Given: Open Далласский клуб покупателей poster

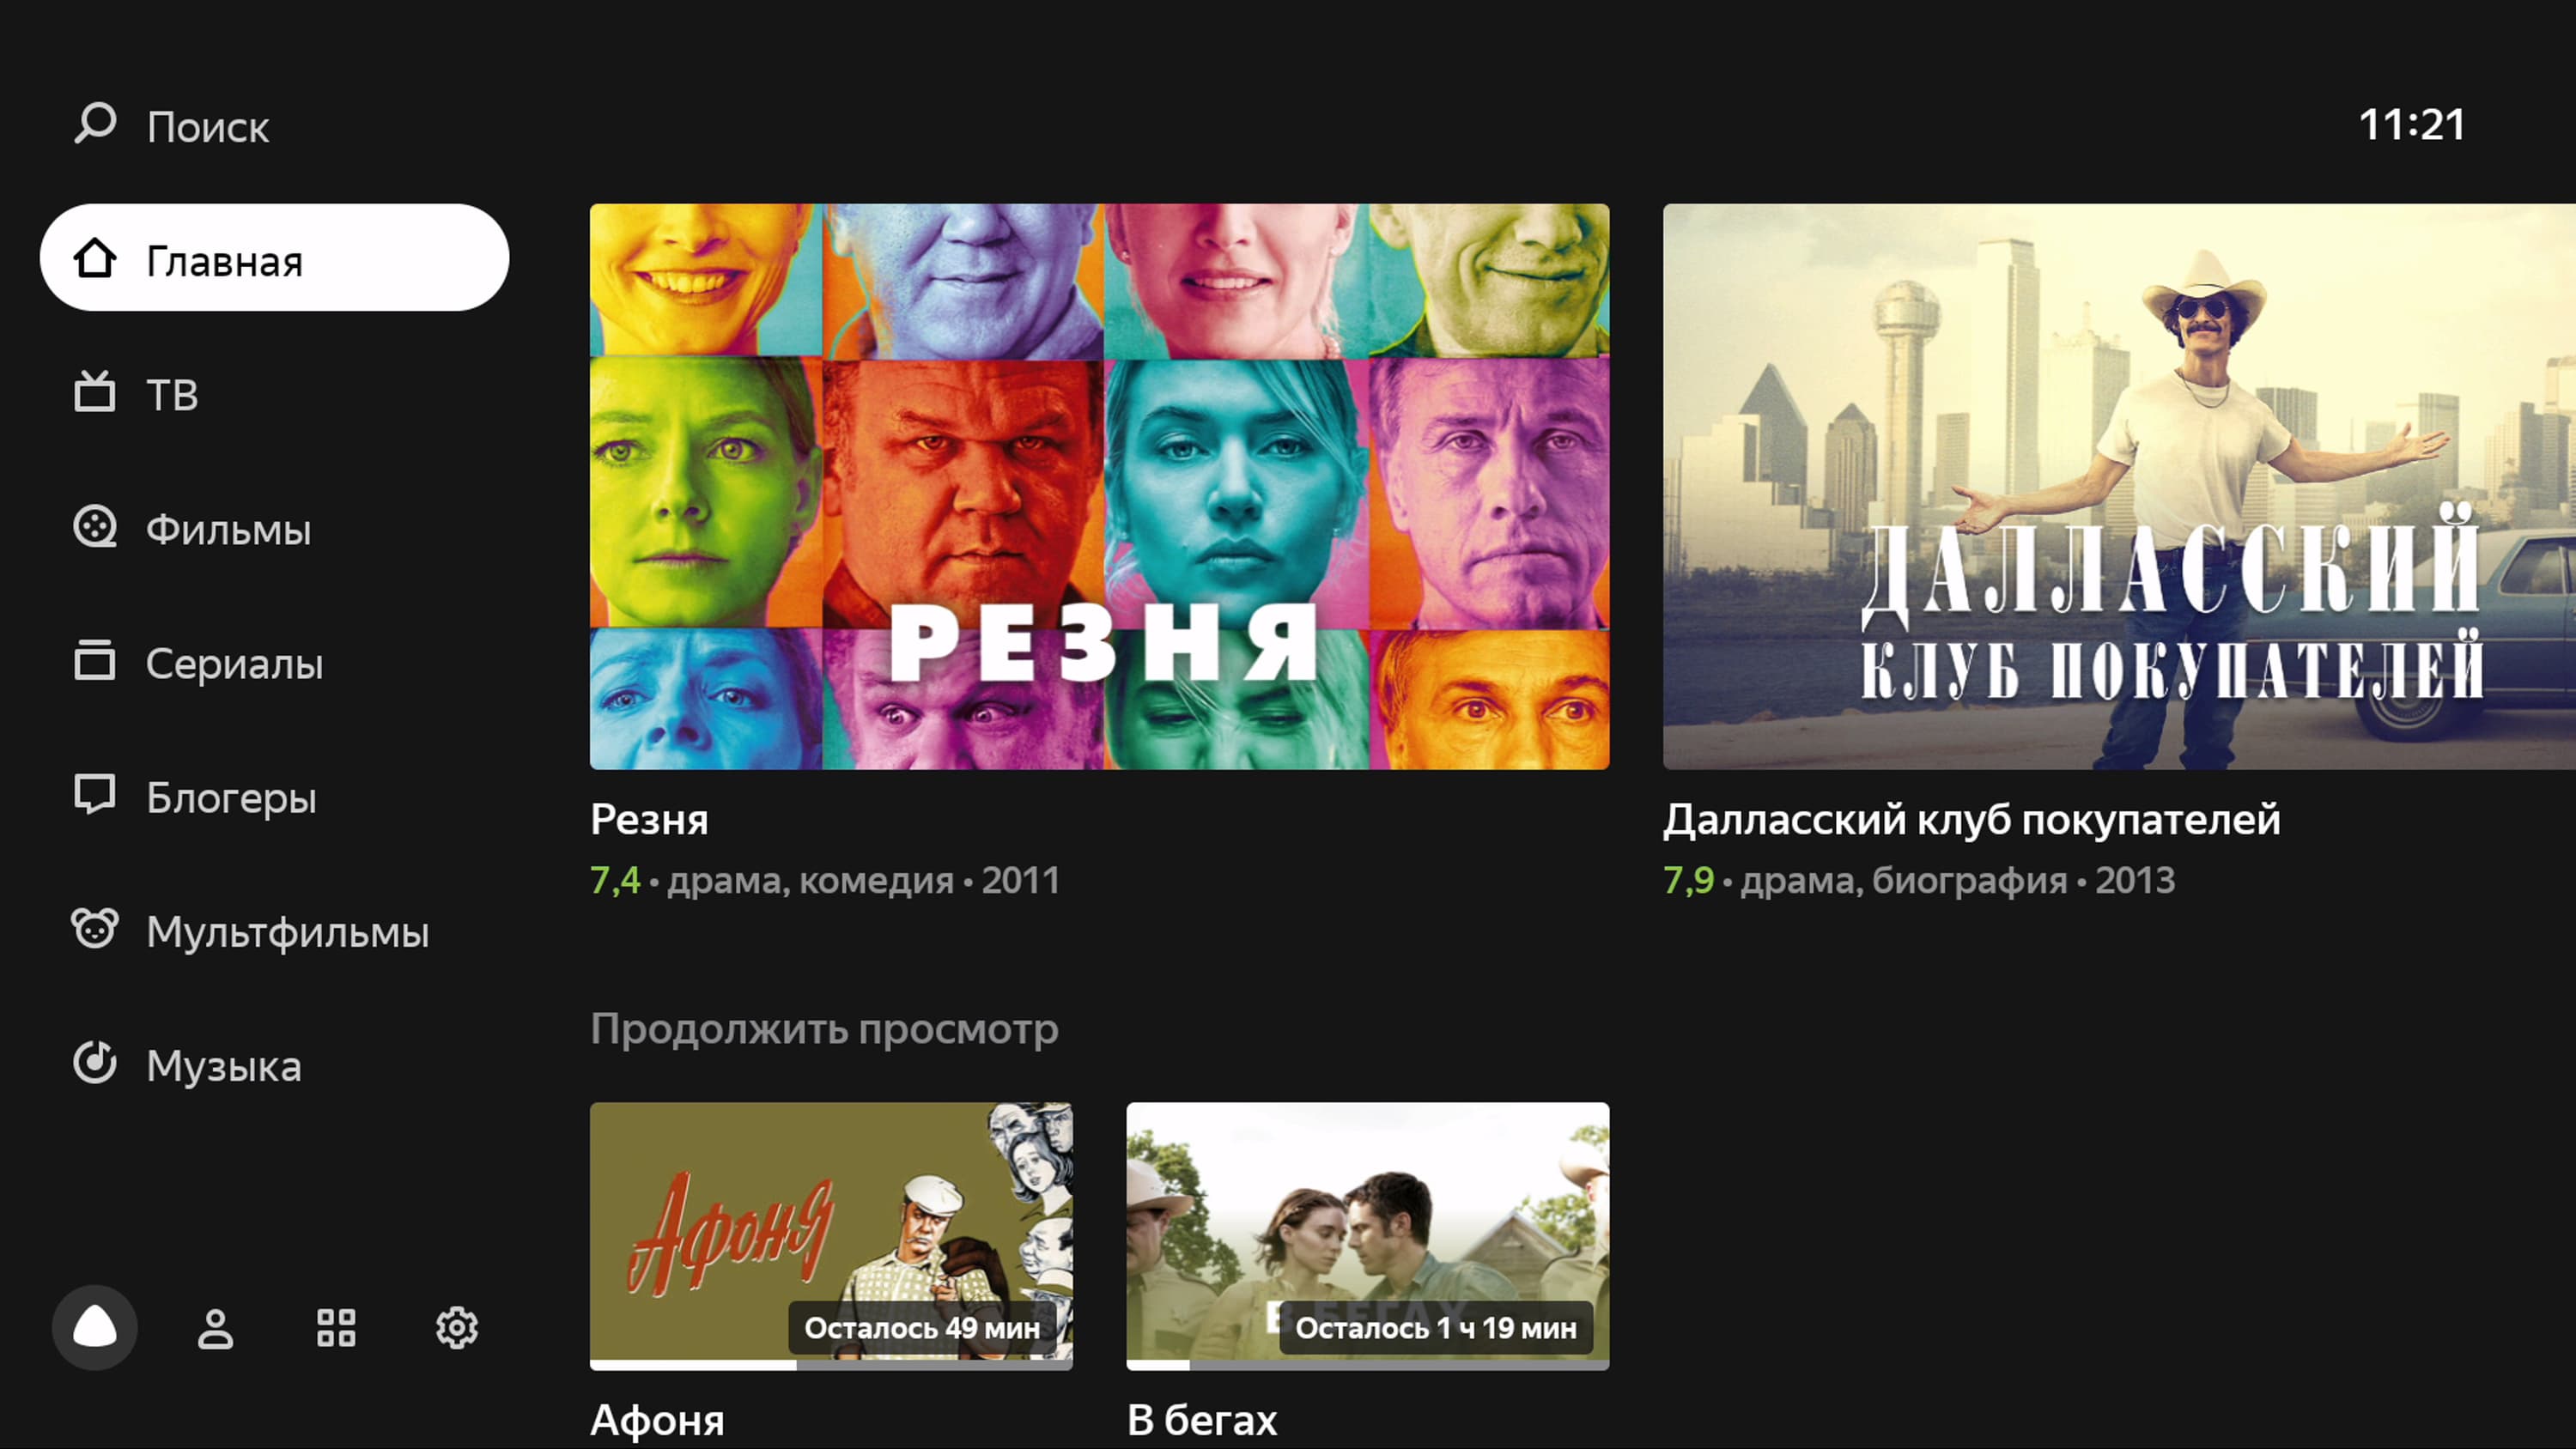Looking at the screenshot, I should 2118,486.
